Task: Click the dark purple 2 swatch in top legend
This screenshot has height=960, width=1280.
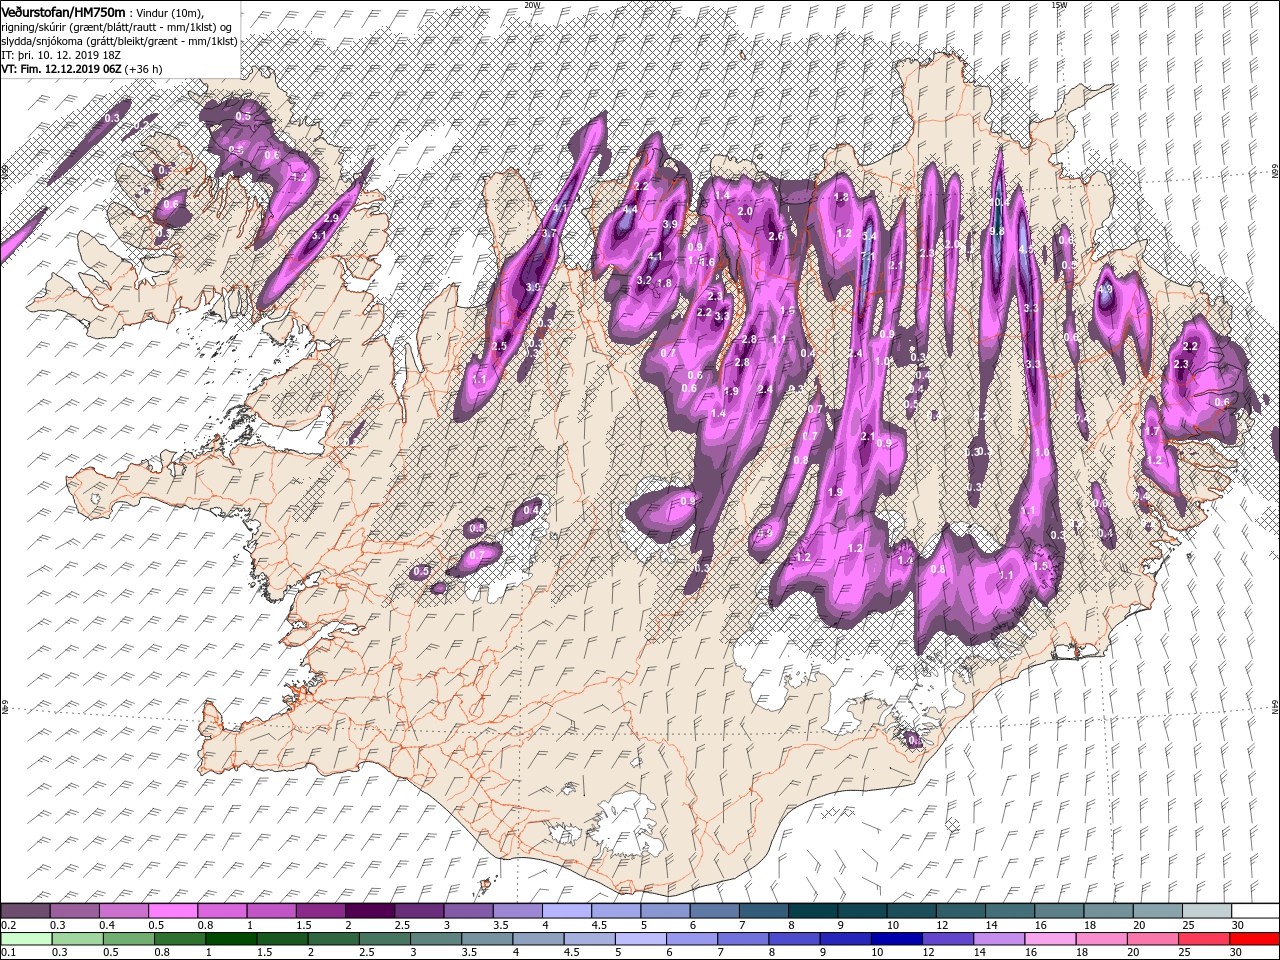Action: (368, 912)
